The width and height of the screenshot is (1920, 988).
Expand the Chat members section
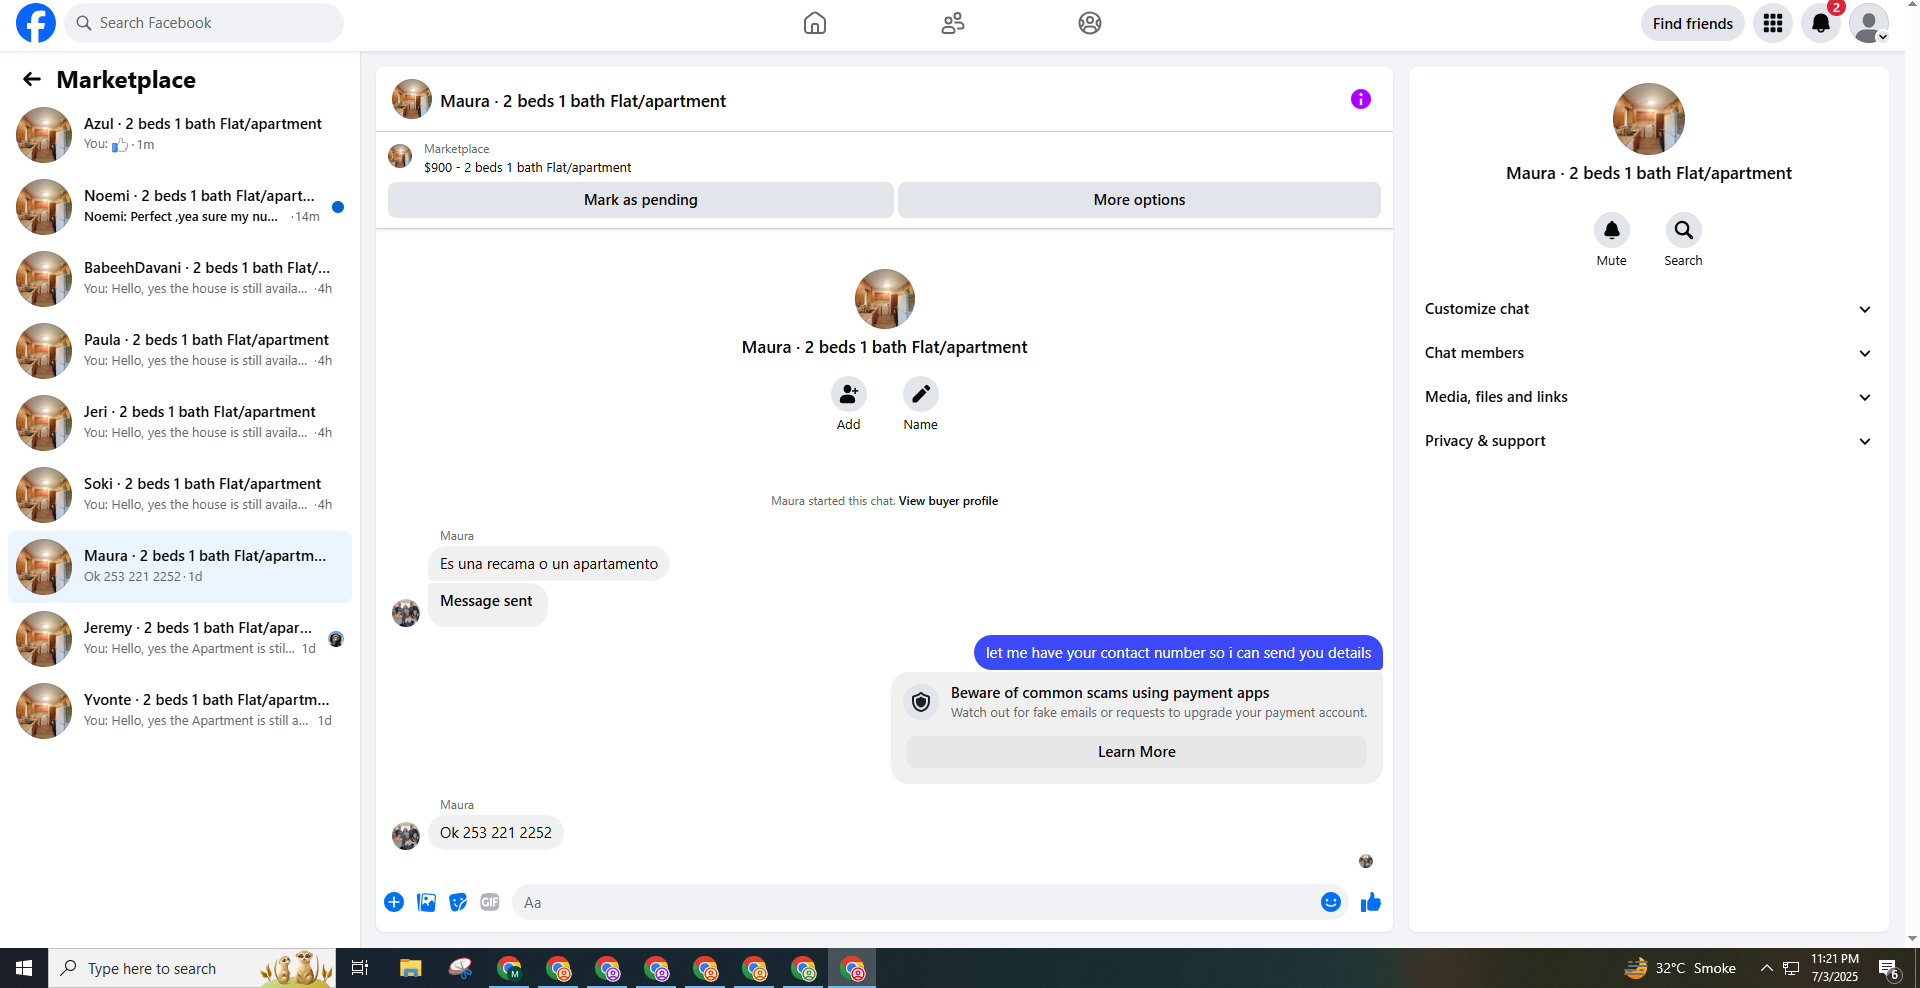(x=1648, y=353)
